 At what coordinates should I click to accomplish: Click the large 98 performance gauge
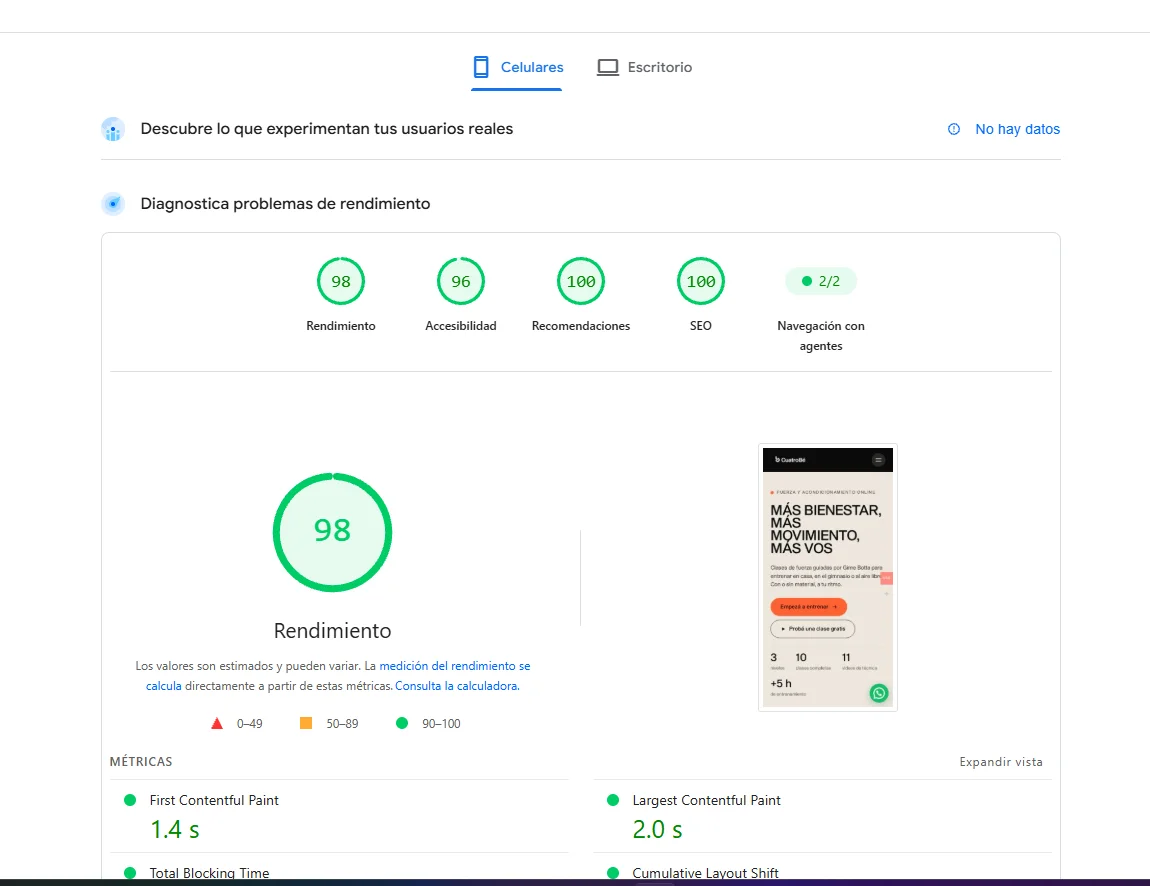332,532
